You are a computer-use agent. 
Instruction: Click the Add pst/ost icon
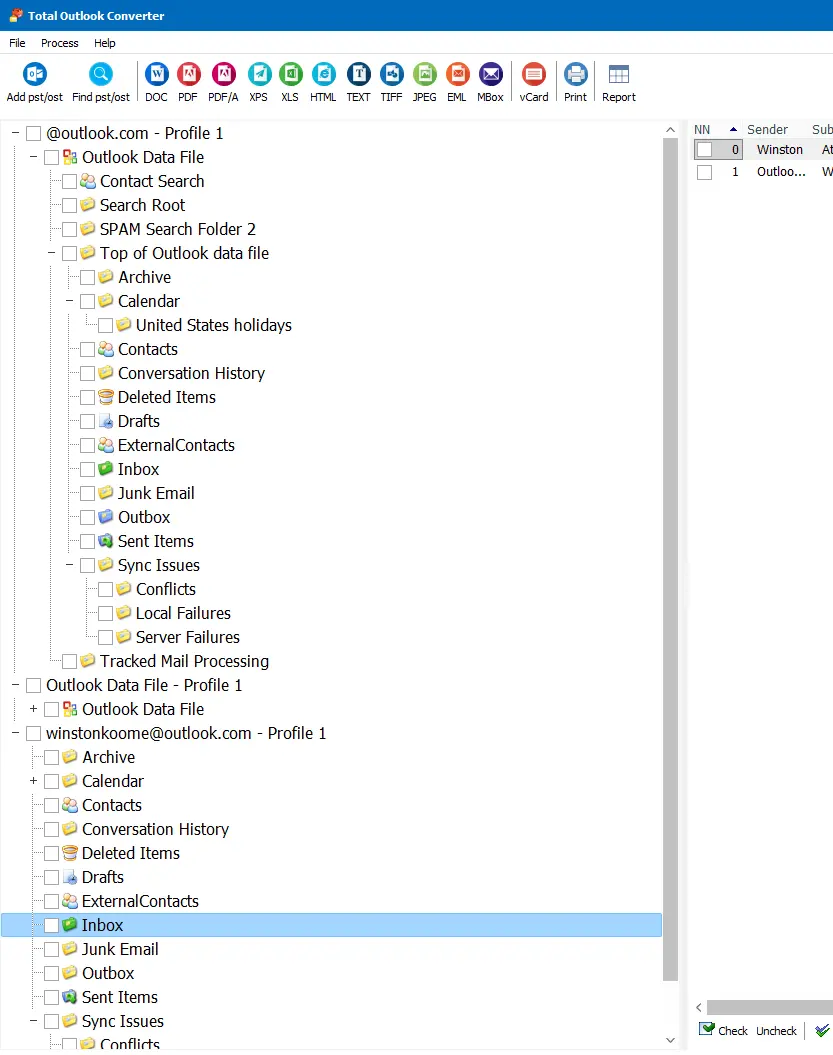tap(33, 74)
